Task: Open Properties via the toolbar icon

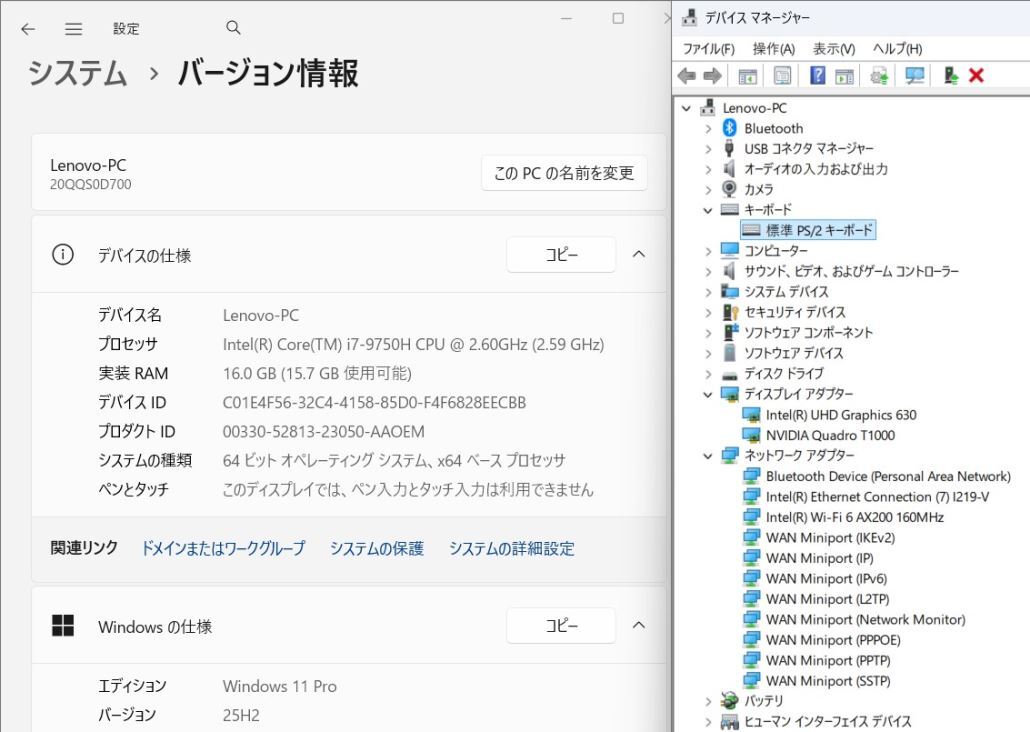Action: [782, 75]
